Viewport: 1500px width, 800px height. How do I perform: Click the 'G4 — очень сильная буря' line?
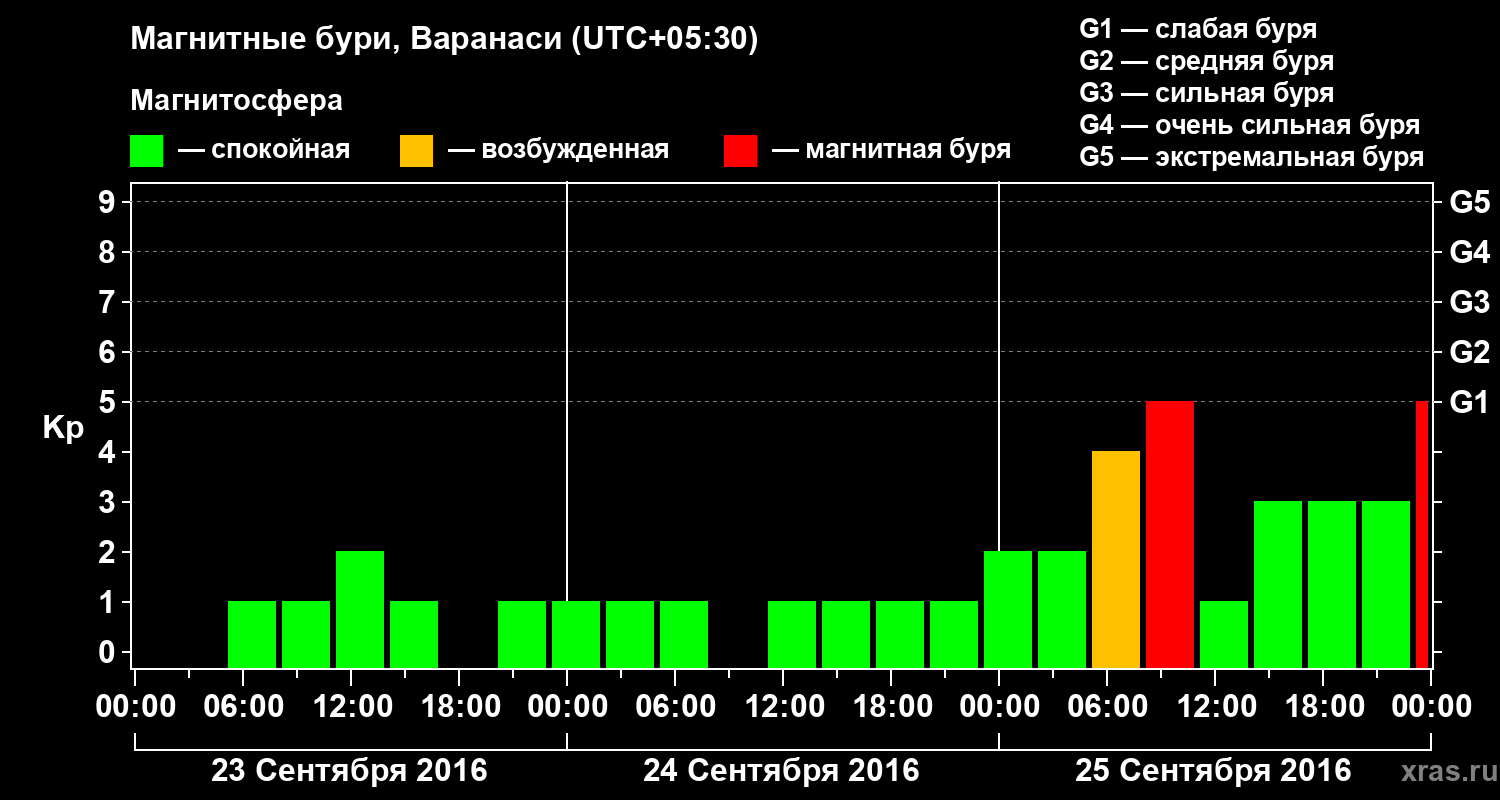pyautogui.click(x=1250, y=125)
